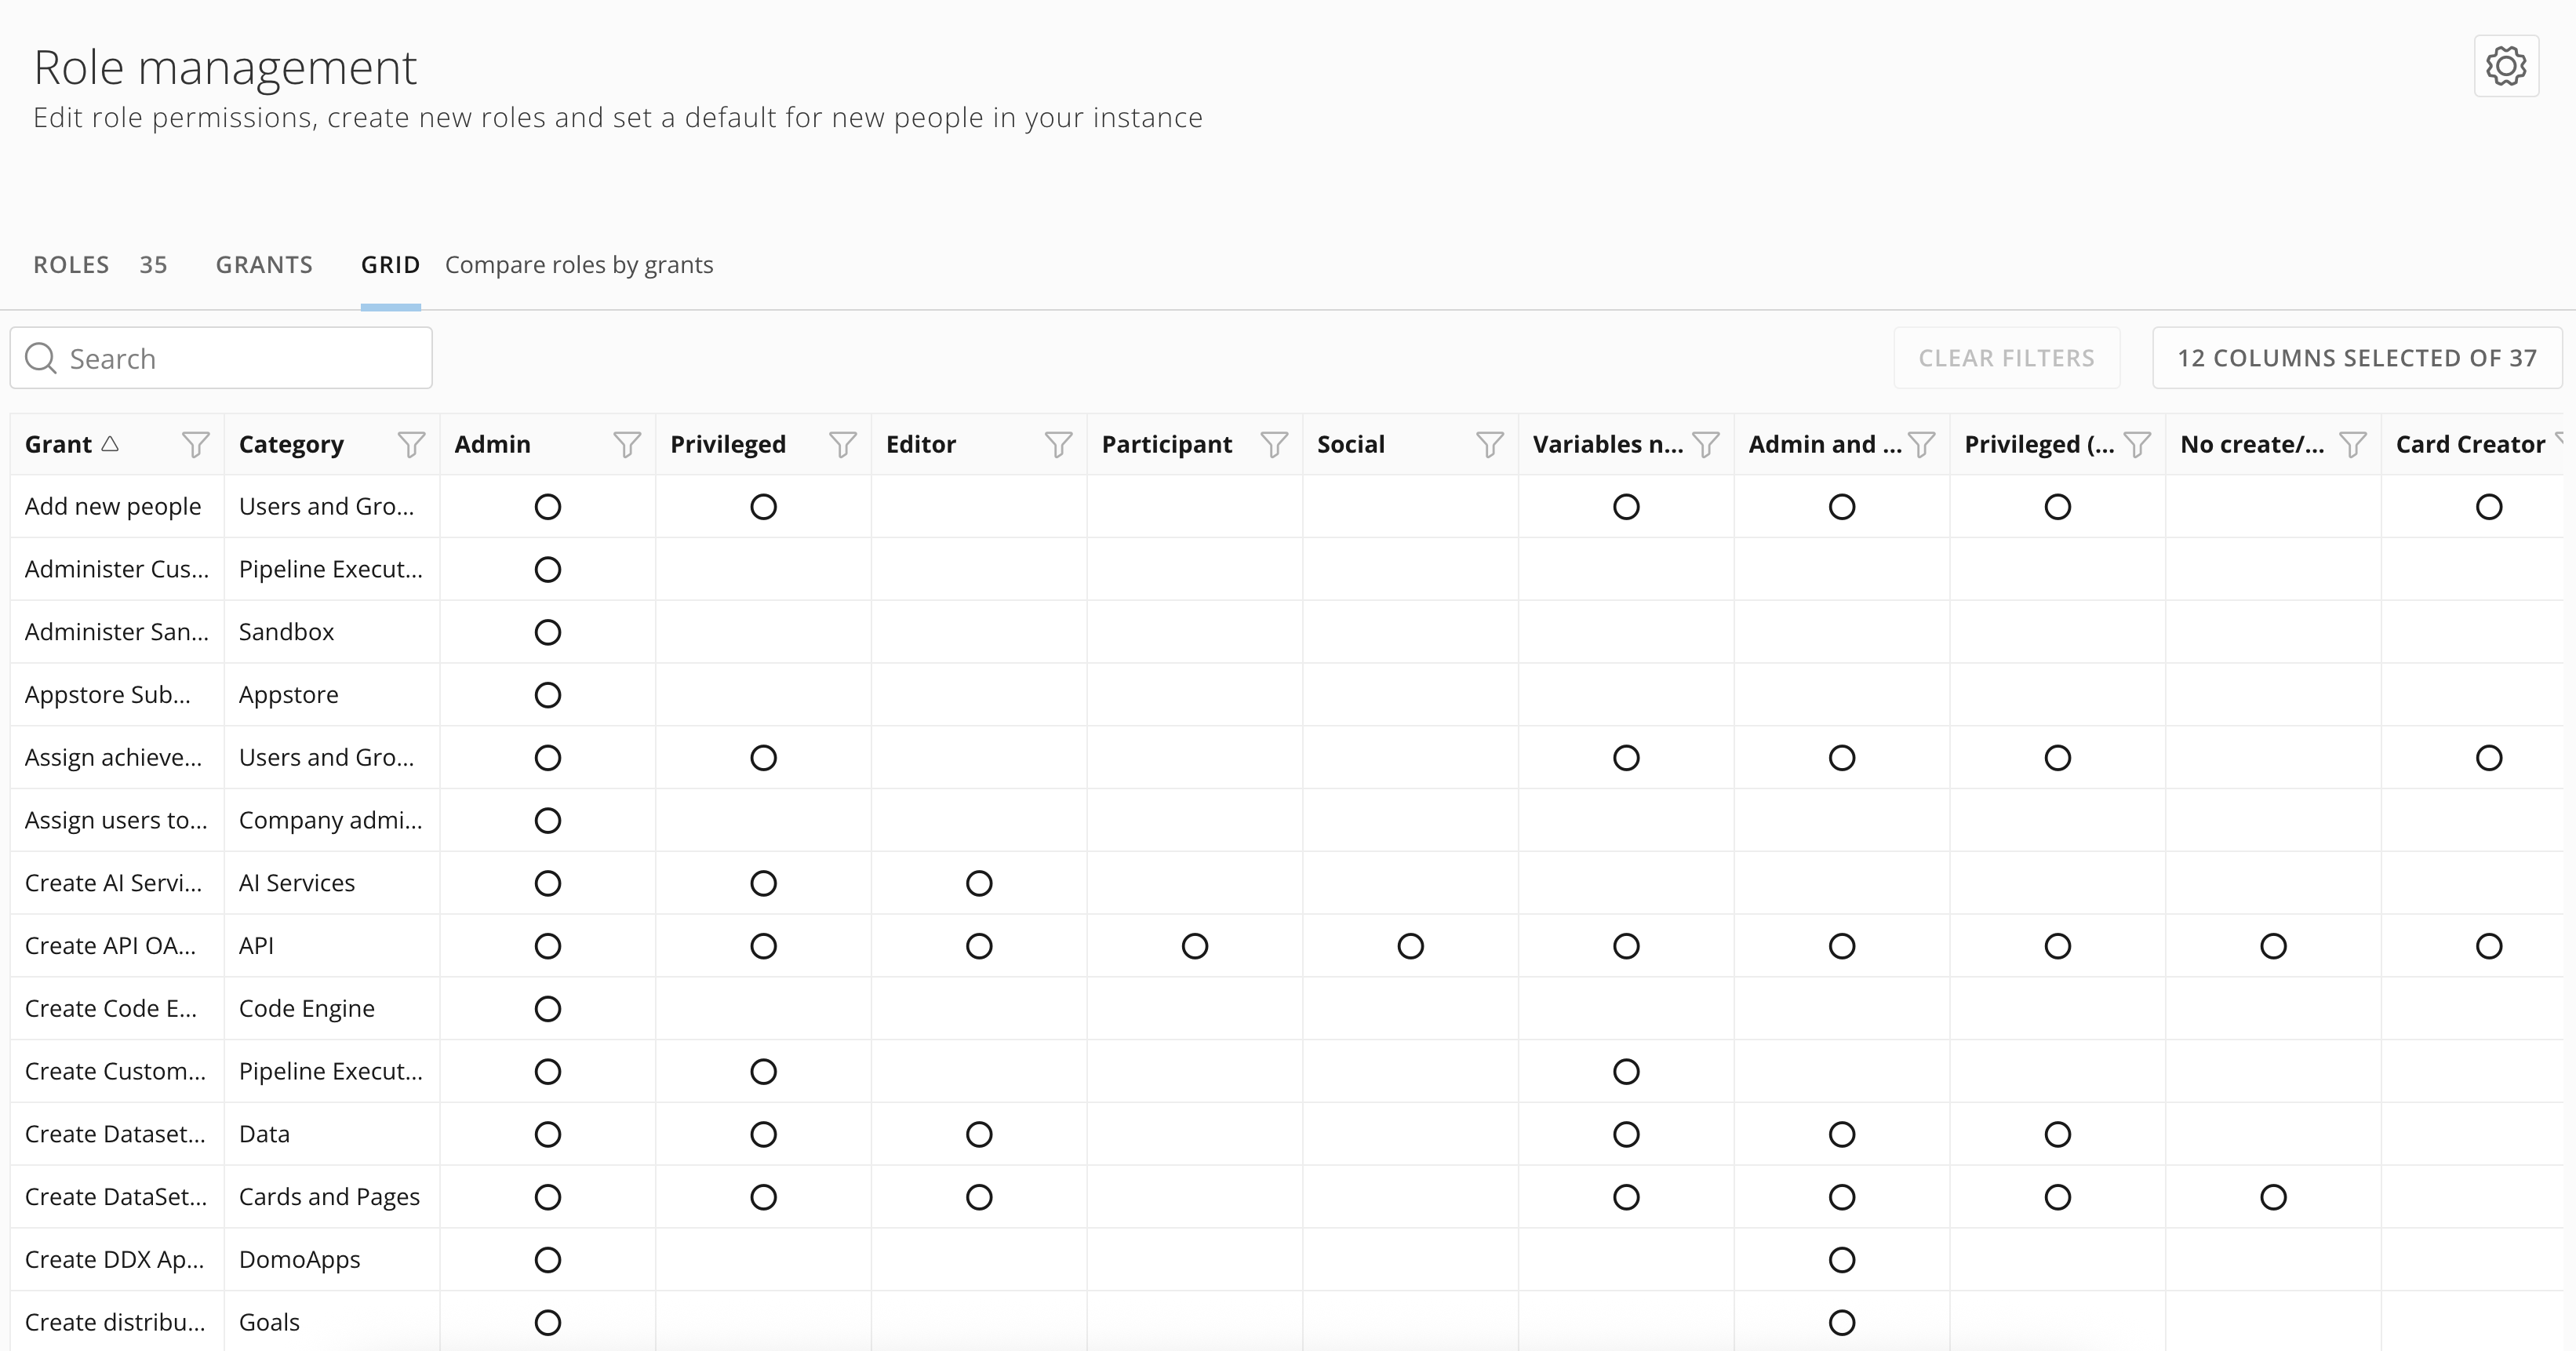Open the filter on the Admin column
Viewport: 2576px width, 1351px height.
626,444
